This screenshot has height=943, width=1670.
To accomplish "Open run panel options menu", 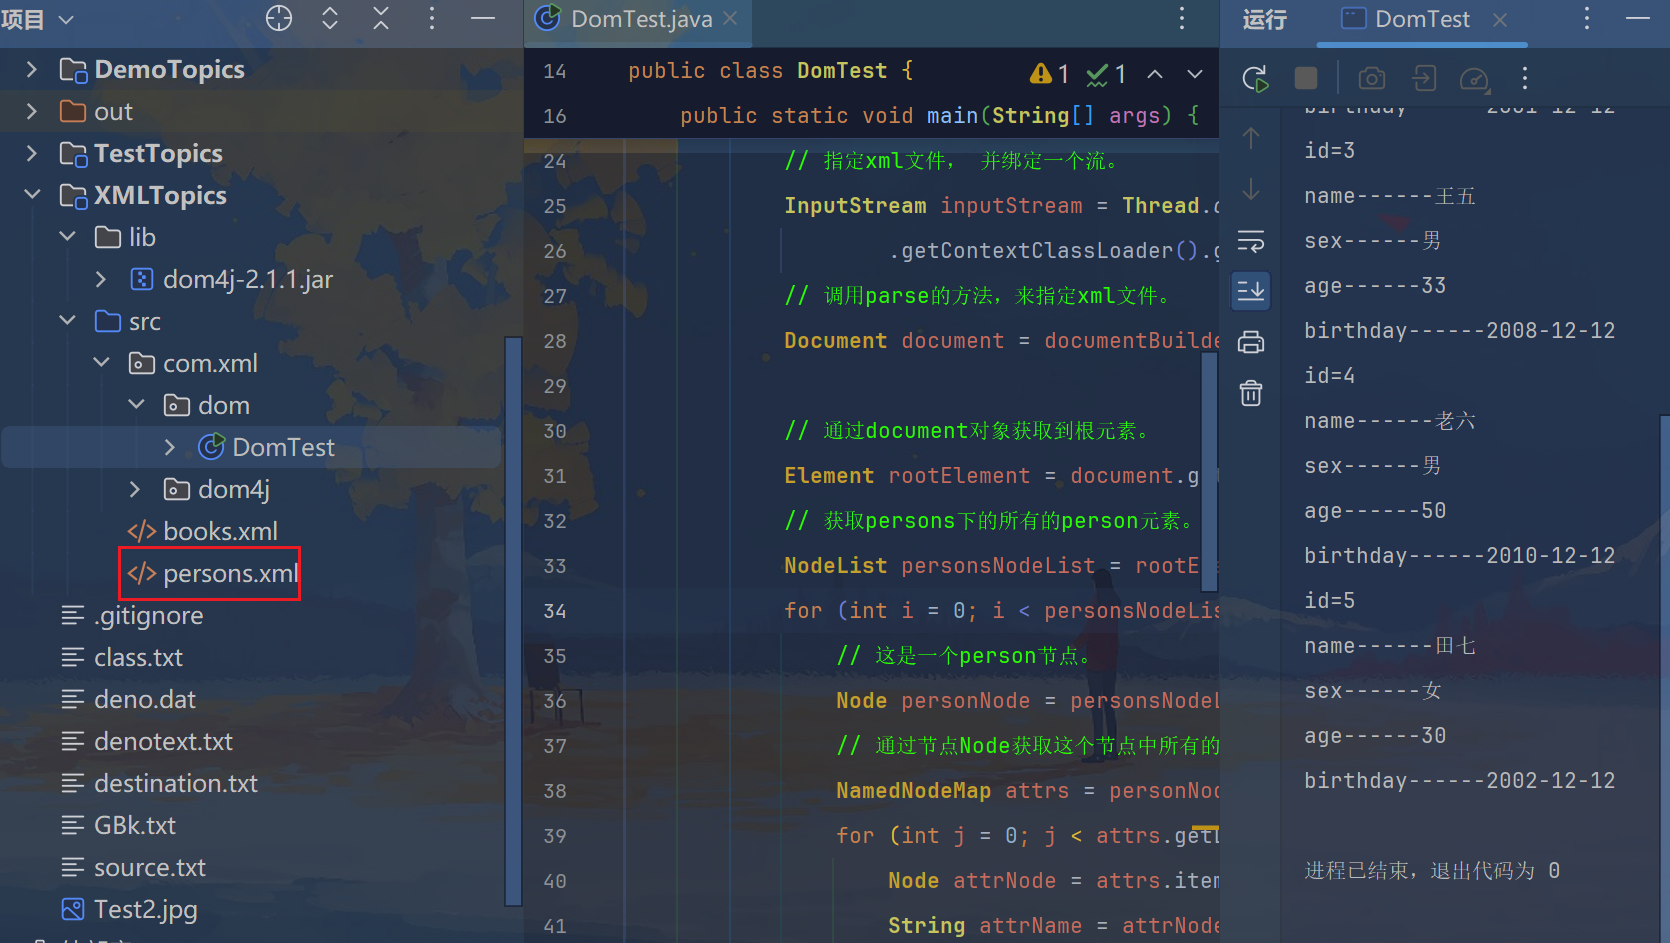I will (x=1587, y=18).
